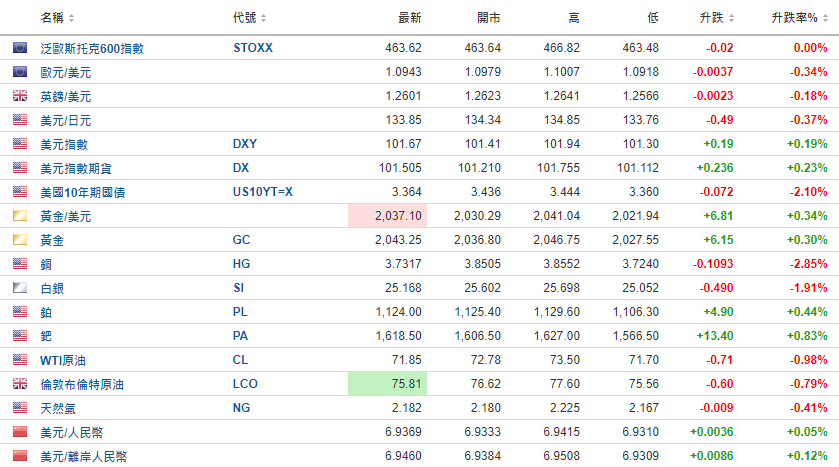Click the highlighted red 2,037.10 price cell
This screenshot has height=467, width=839.
point(387,216)
